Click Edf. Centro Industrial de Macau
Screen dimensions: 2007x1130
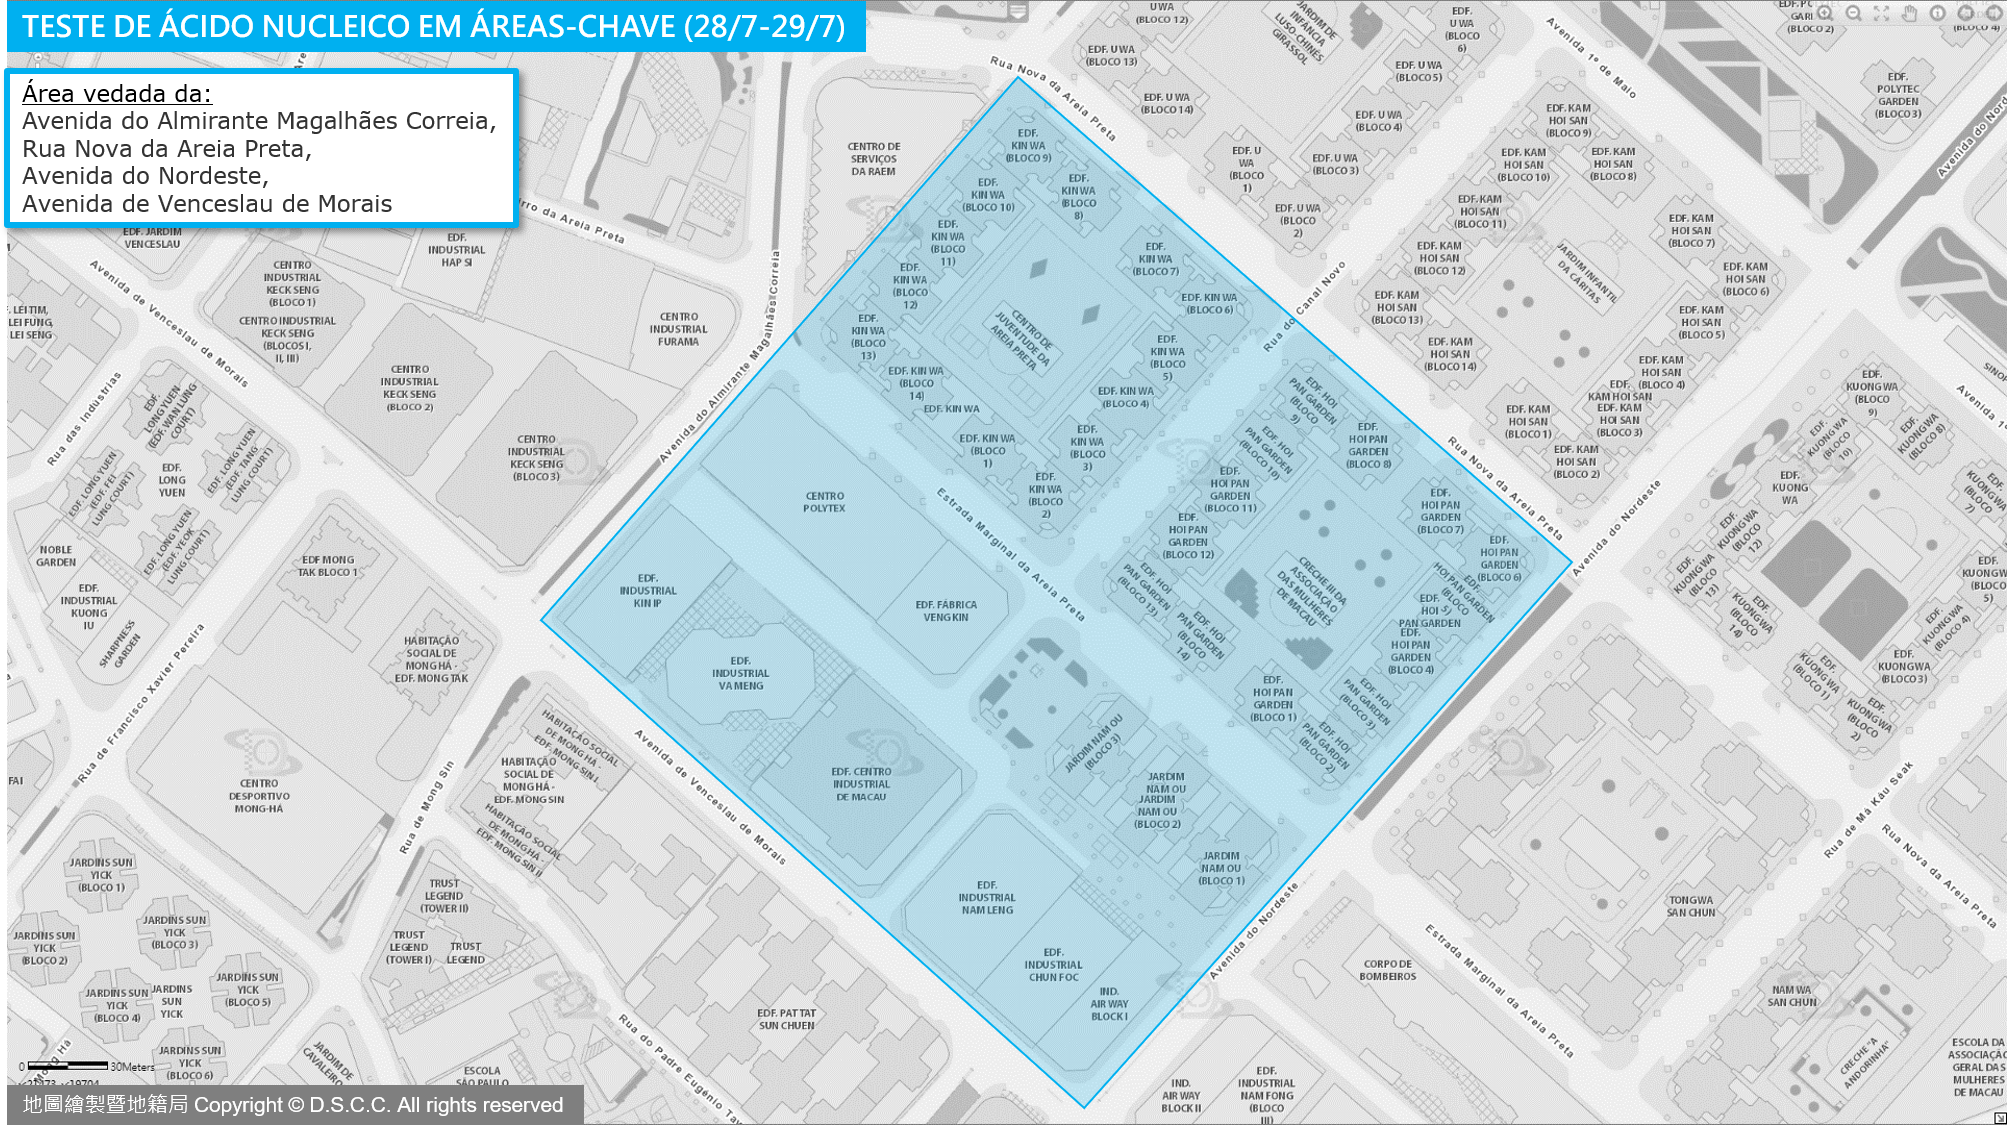pos(861,784)
